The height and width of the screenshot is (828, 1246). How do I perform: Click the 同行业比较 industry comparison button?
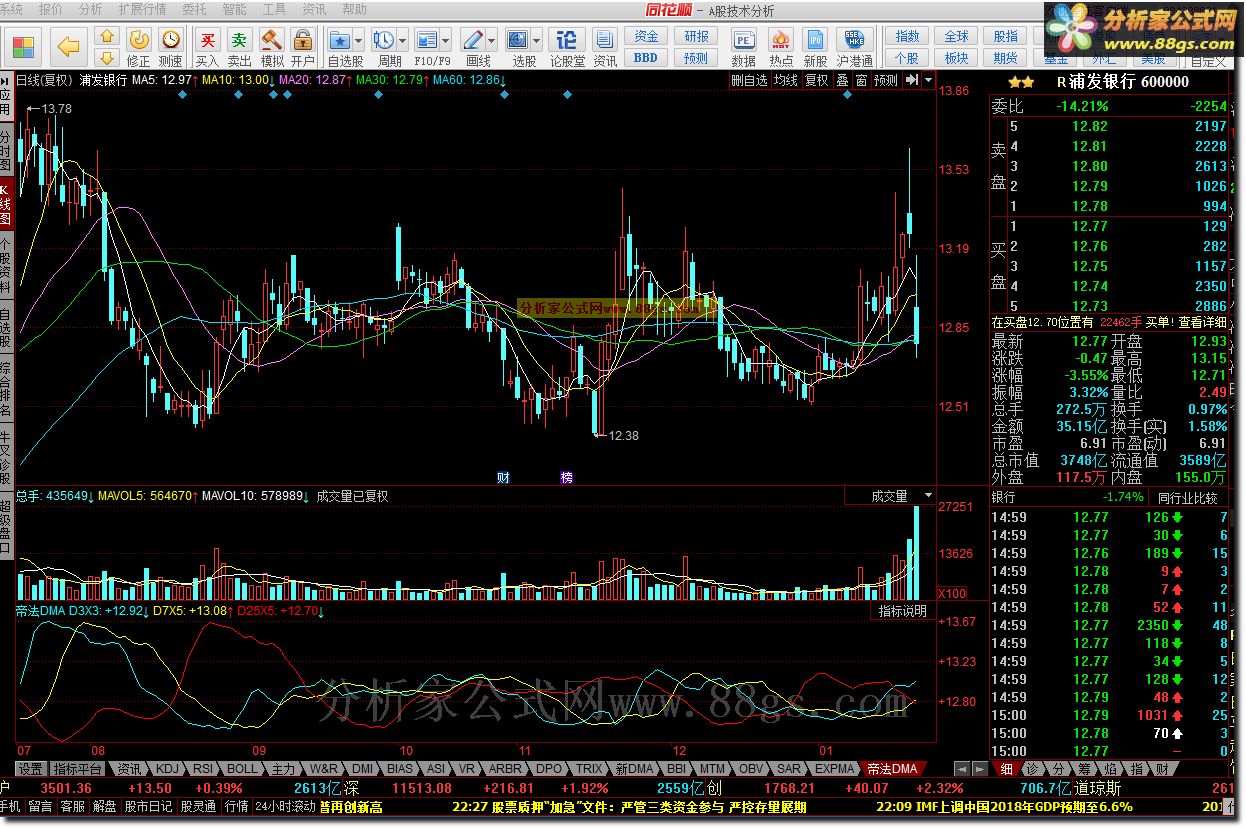1188,497
